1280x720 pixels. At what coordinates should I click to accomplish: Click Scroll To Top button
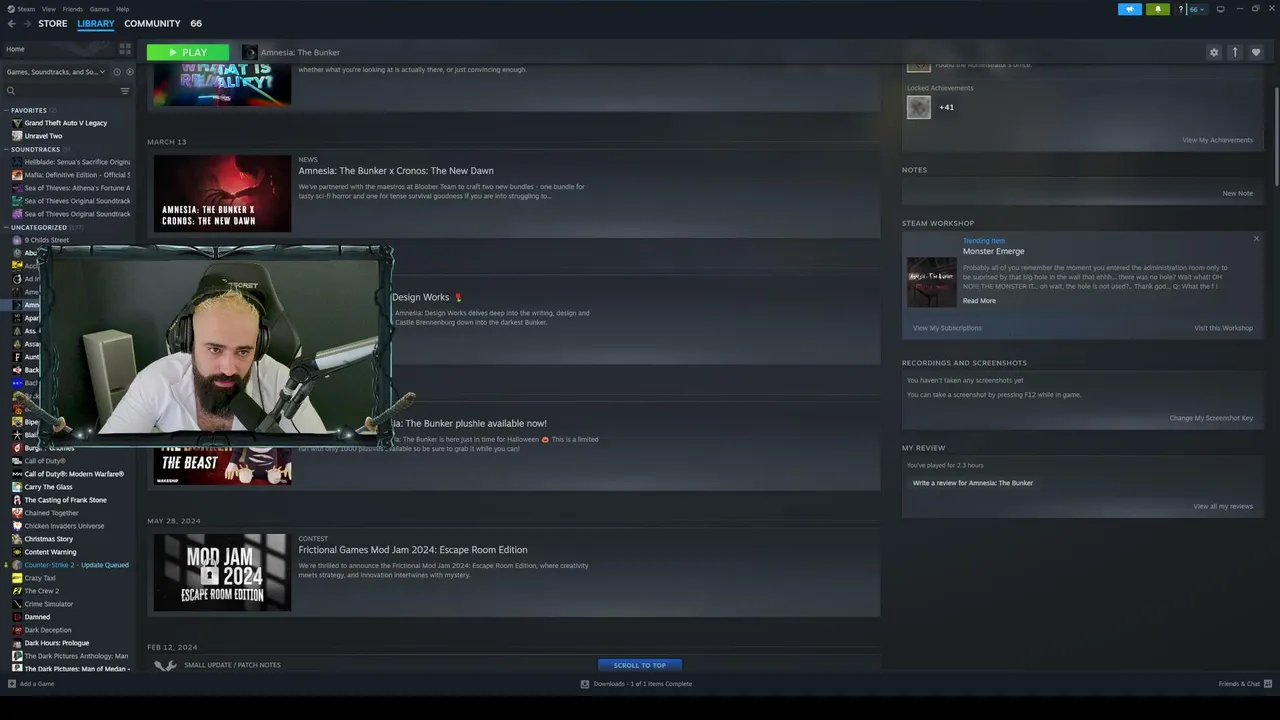(639, 665)
